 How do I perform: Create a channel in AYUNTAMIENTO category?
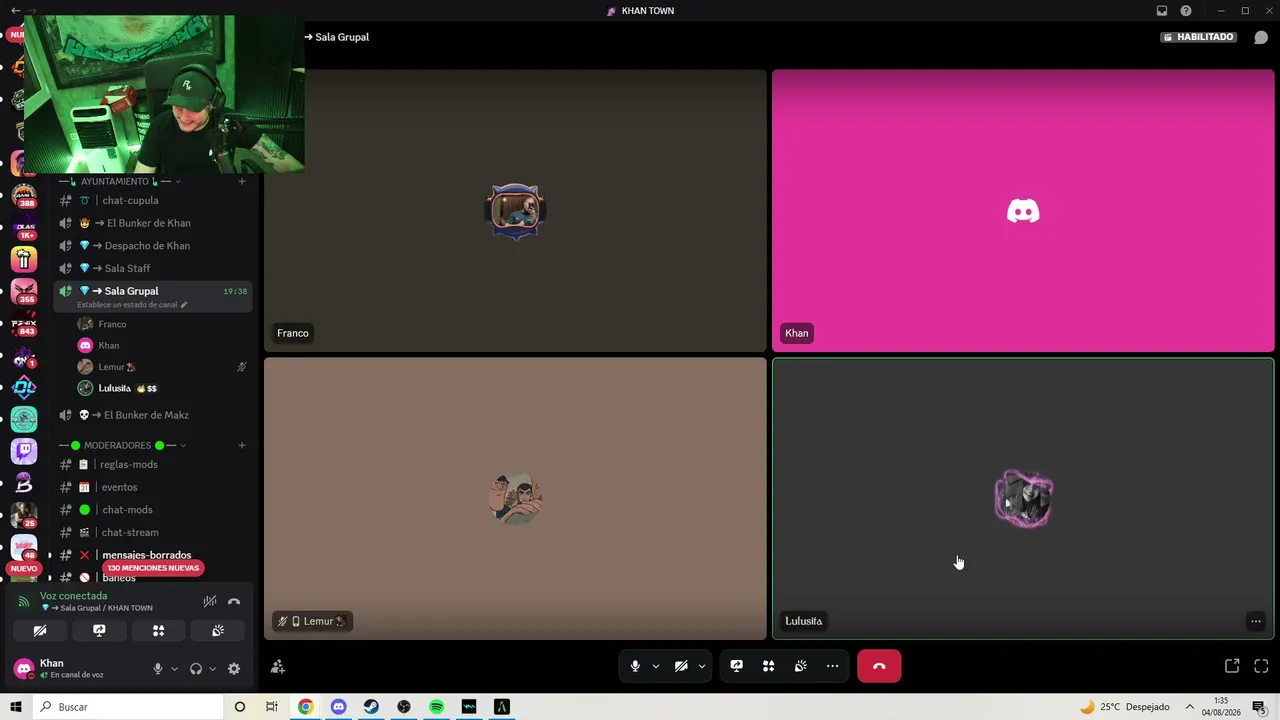[241, 181]
